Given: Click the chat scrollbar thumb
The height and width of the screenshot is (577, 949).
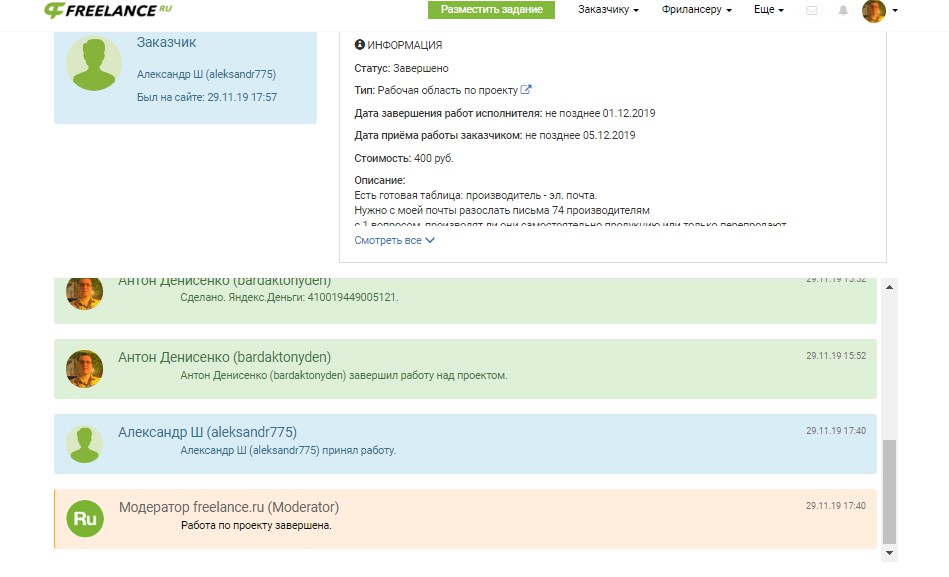Looking at the screenshot, I should (x=889, y=492).
